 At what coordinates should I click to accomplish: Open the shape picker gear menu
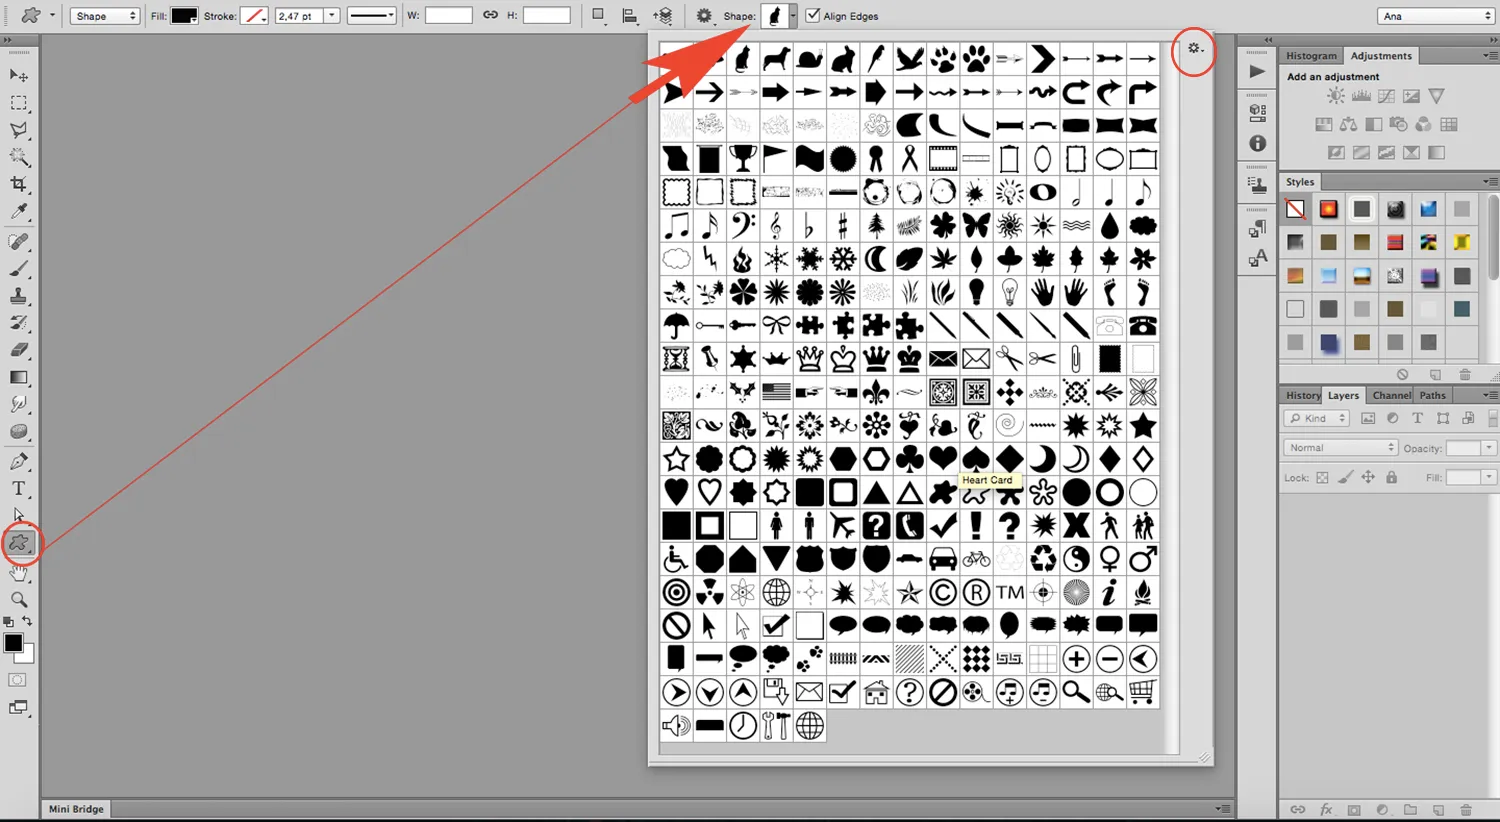click(1192, 48)
